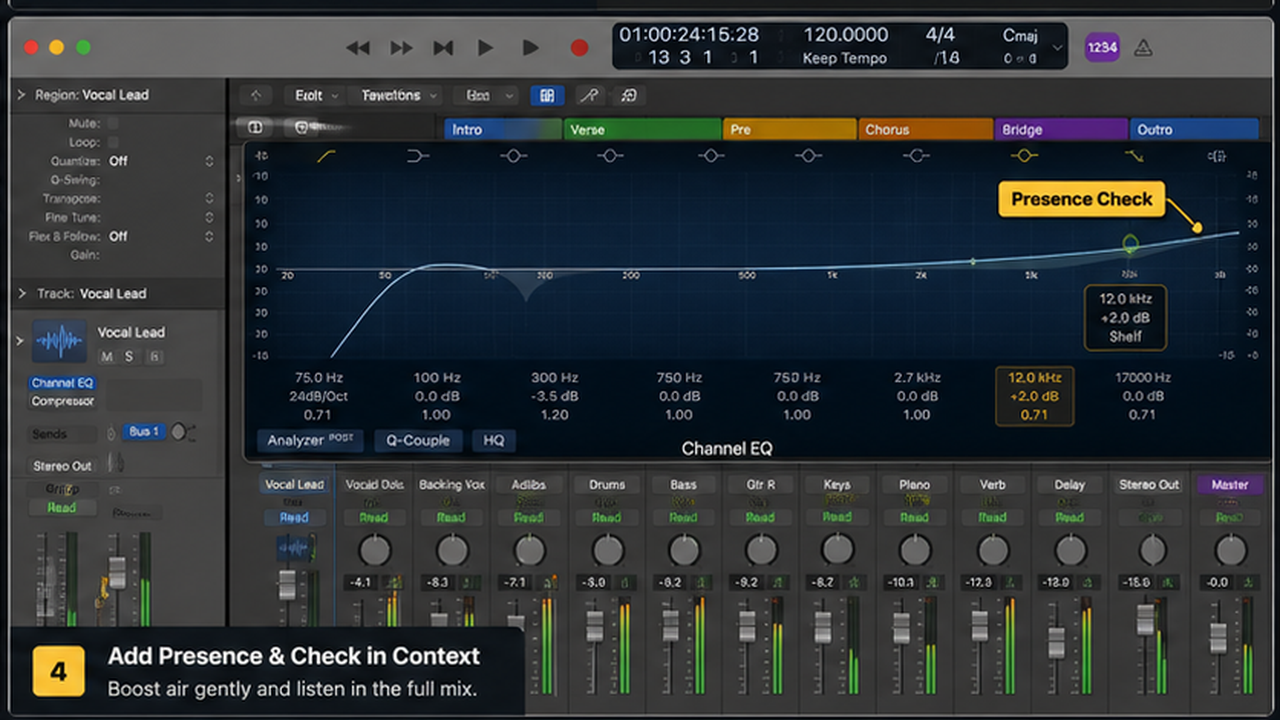This screenshot has height=720, width=1280.
Task: Click the go-to-beginning transport icon
Action: 443,48
